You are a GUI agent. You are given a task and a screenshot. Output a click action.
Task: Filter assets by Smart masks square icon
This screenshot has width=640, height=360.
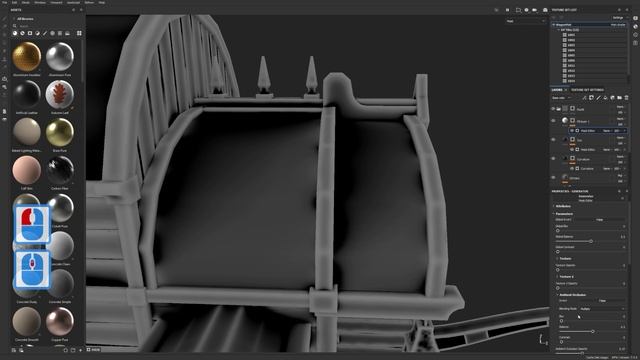click(30, 33)
